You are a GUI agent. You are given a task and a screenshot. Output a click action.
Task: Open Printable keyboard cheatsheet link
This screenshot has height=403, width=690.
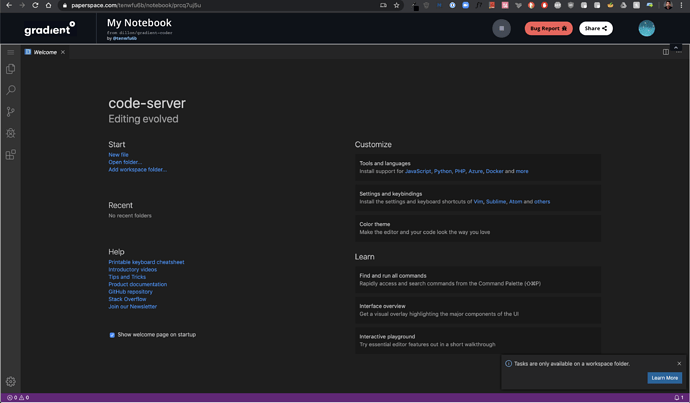point(146,262)
